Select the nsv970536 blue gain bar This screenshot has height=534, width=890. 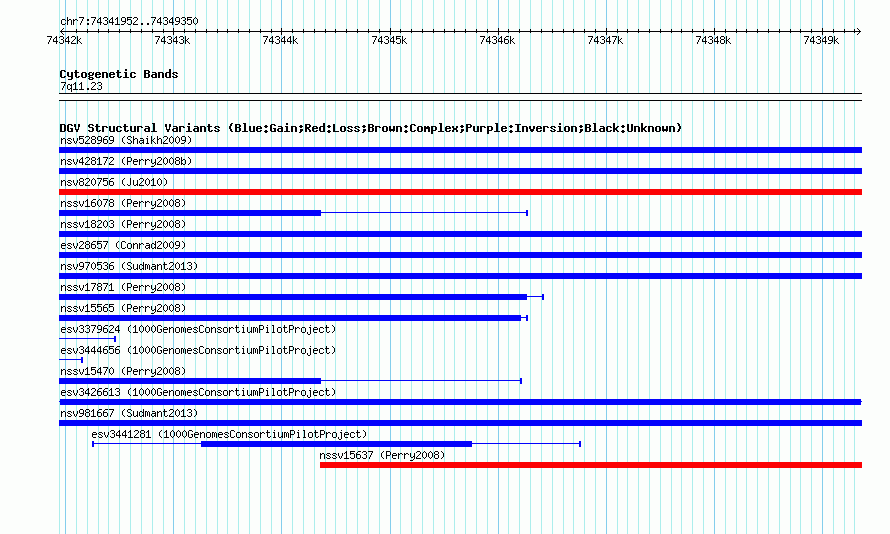[460, 276]
